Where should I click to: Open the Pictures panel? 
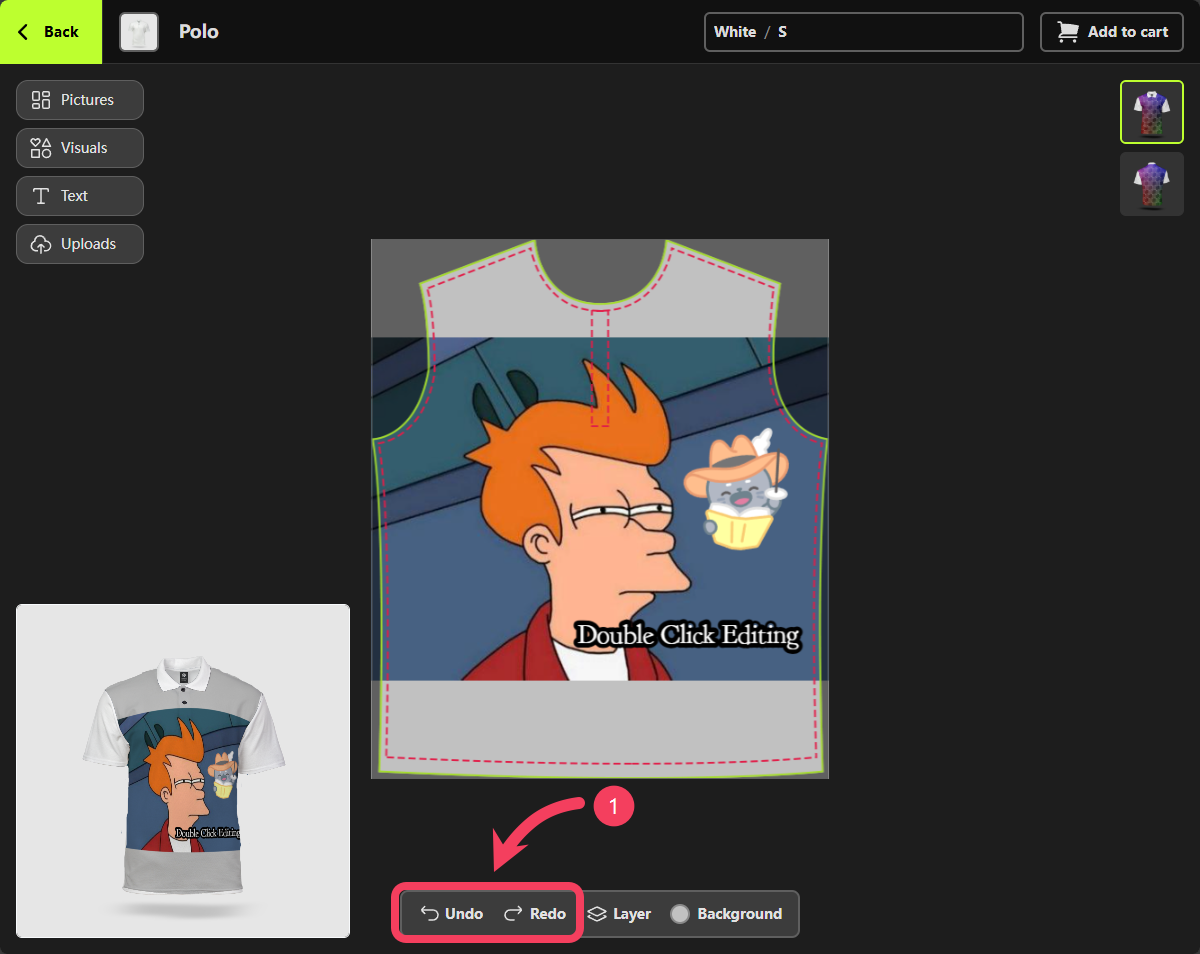point(80,100)
